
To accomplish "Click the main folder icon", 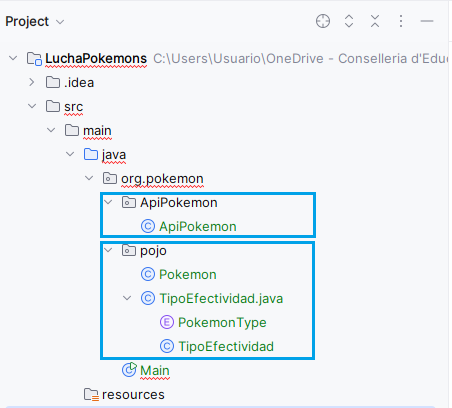I will (x=72, y=130).
